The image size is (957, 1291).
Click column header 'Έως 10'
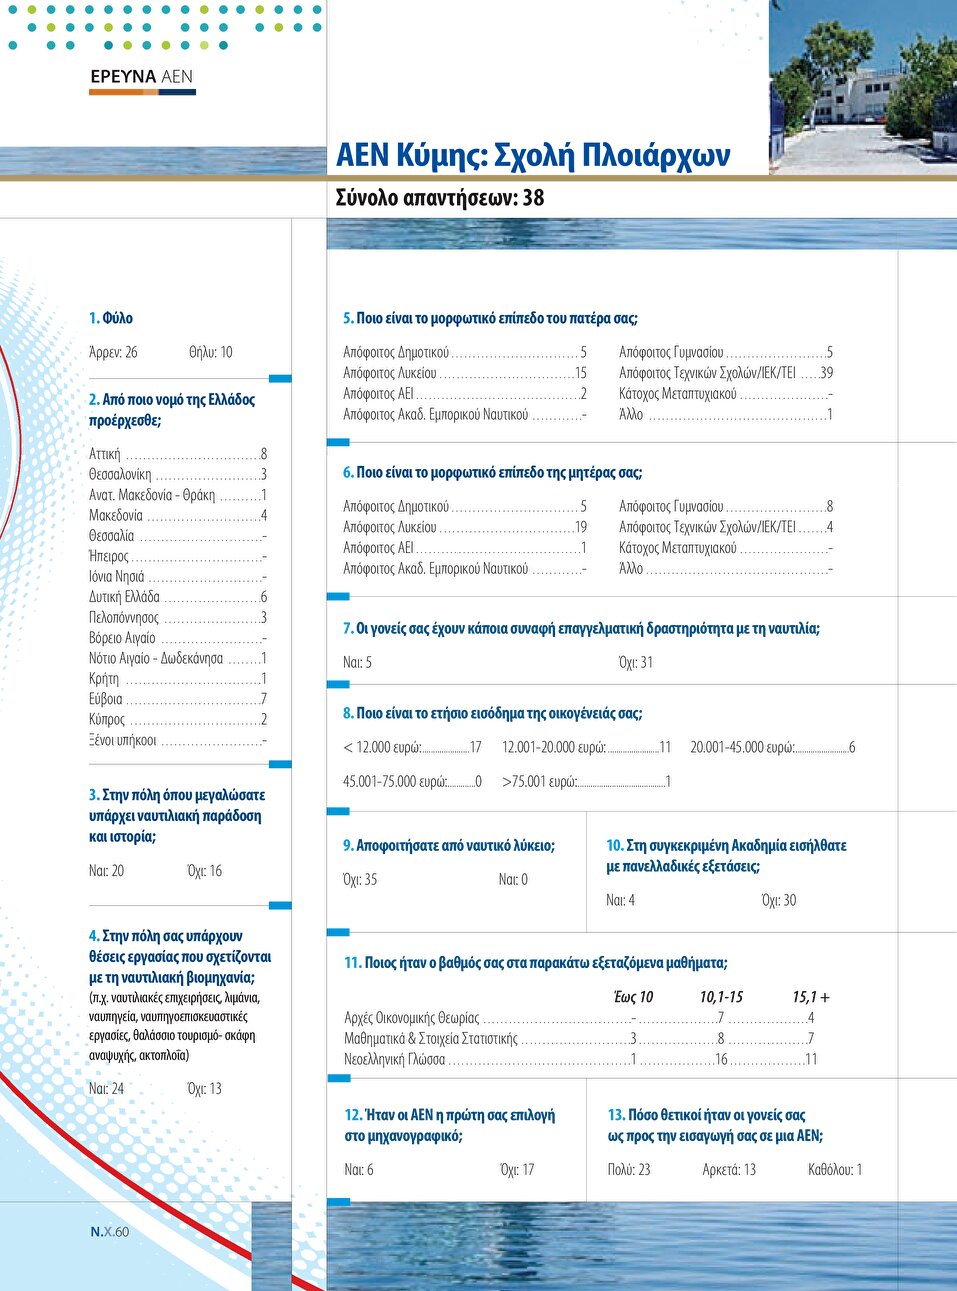633,997
